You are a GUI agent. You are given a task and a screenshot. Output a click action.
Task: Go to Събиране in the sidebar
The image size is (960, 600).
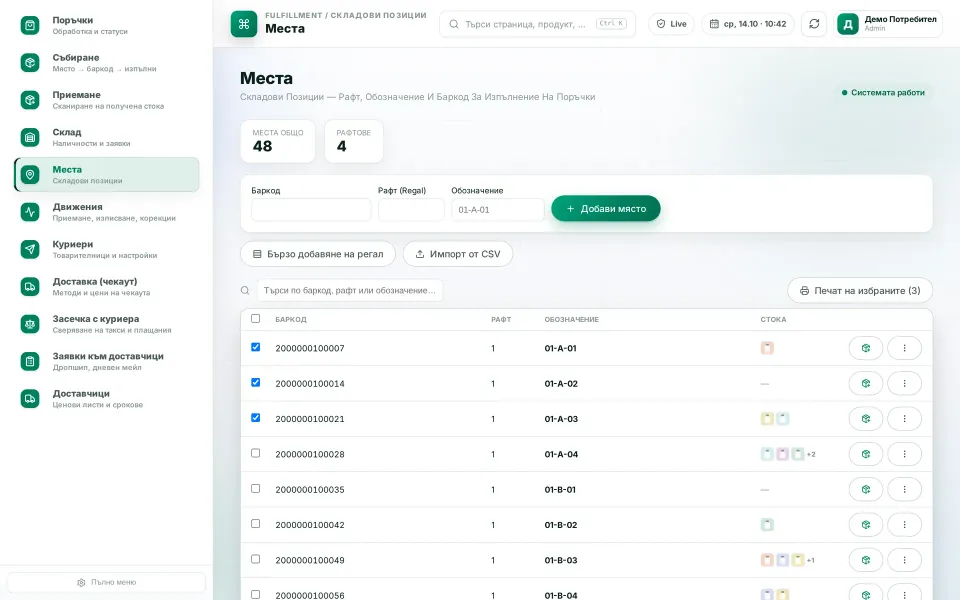tap(107, 62)
